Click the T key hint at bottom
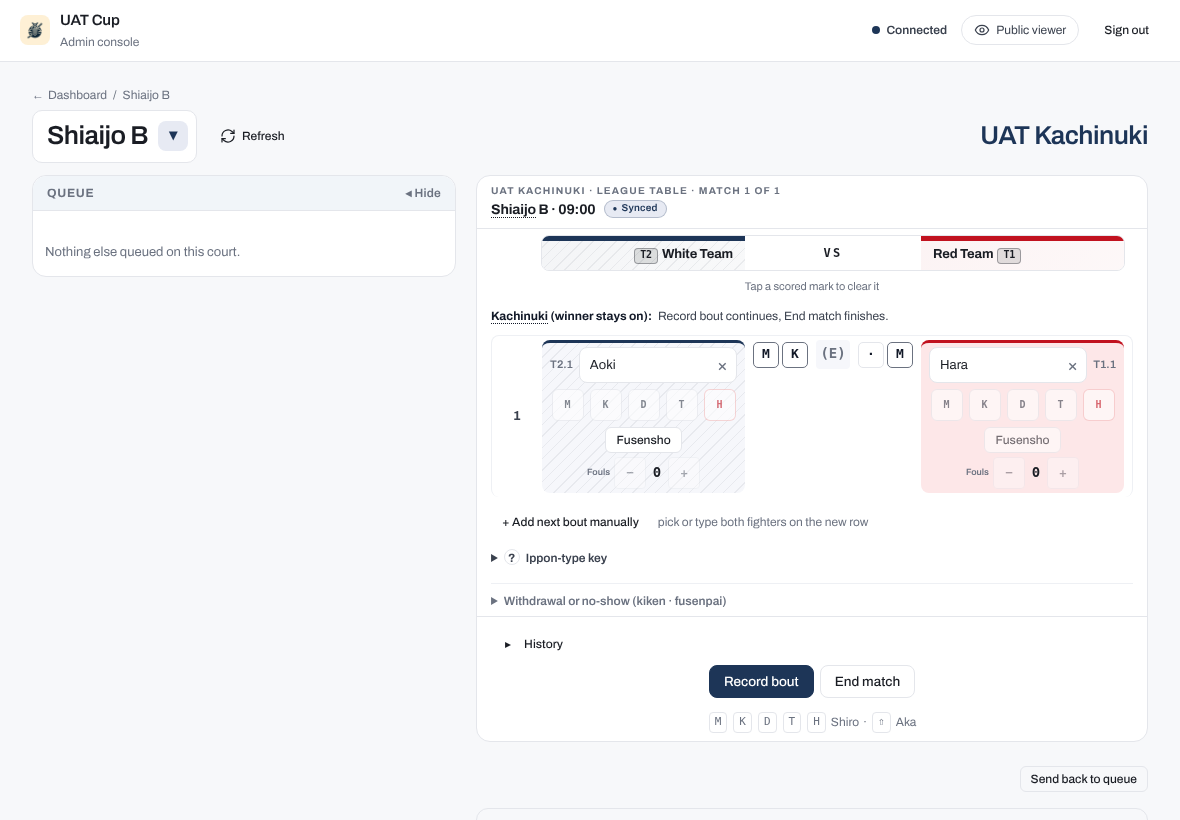The width and height of the screenshot is (1180, 820). (792, 722)
